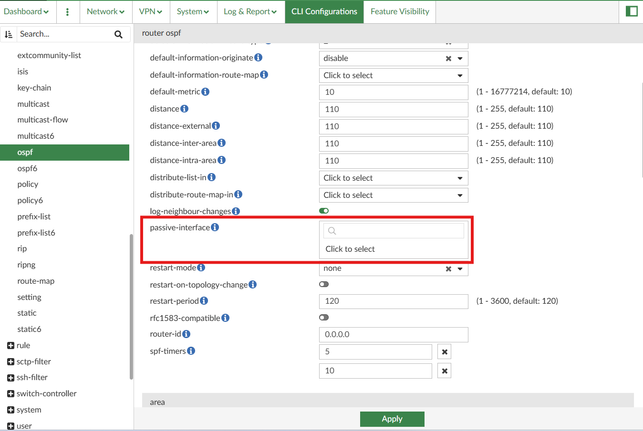Remove the first spf-timers value 5
643x431 pixels.
point(444,352)
